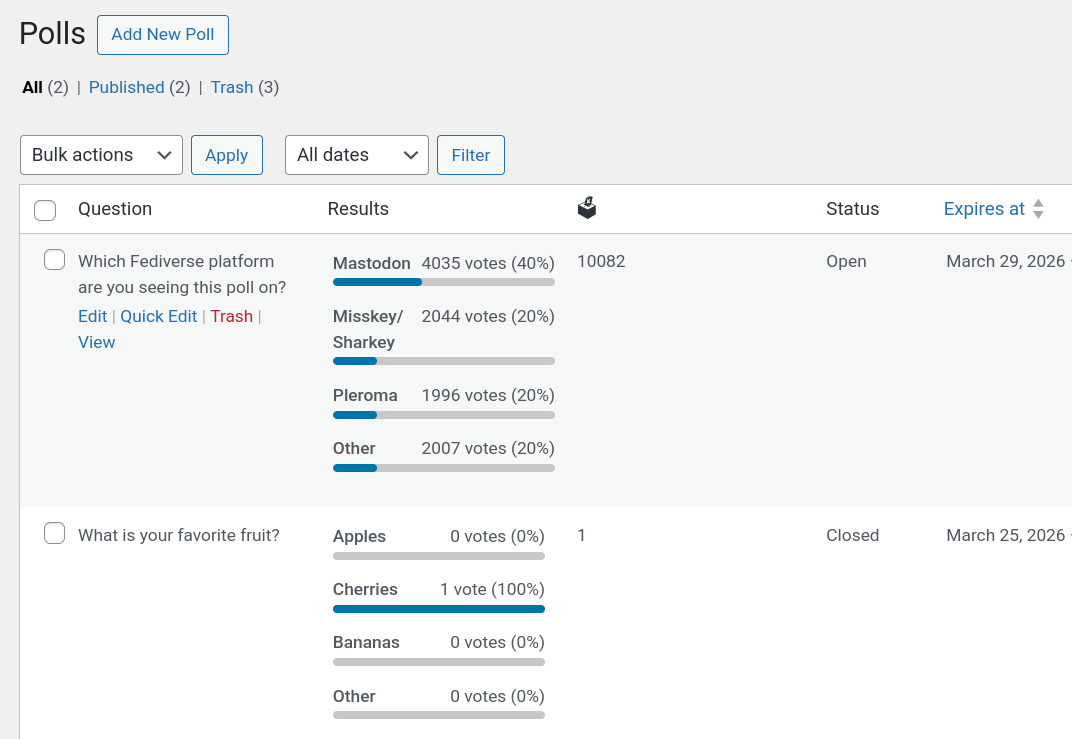The width and height of the screenshot is (1072, 739).
Task: Edit the Fediverse platform poll
Action: coord(92,317)
